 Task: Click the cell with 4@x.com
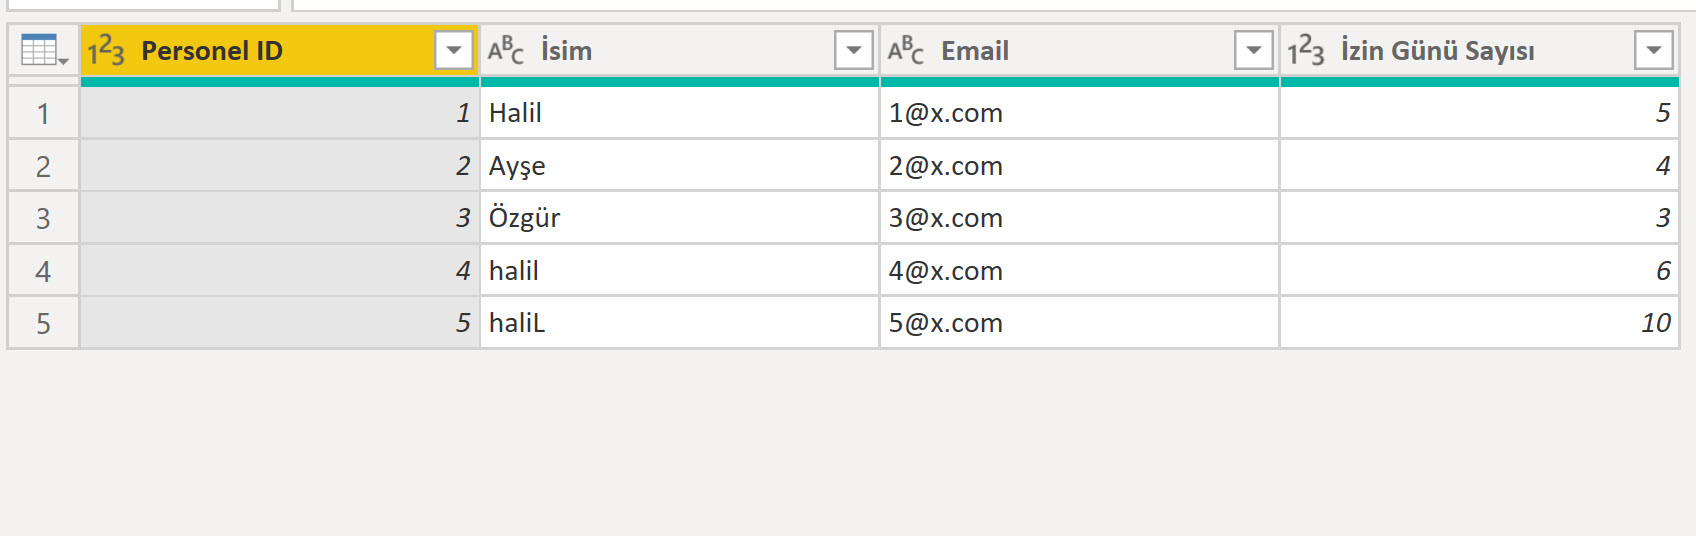pyautogui.click(x=1080, y=271)
